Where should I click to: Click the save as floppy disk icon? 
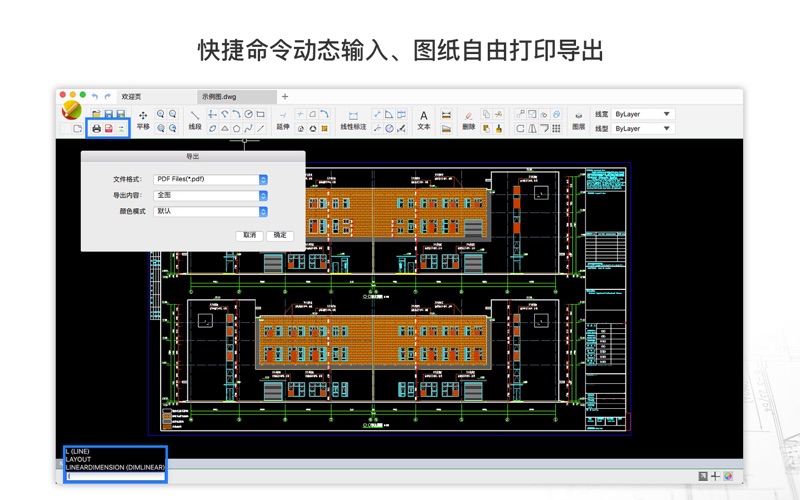pos(120,114)
